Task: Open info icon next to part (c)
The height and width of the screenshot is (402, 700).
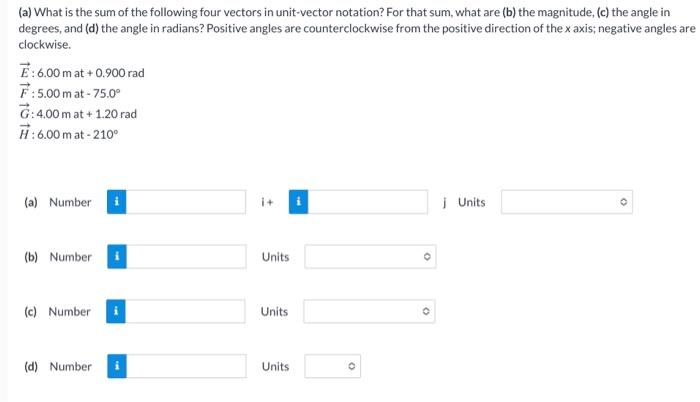Action: pos(116,311)
